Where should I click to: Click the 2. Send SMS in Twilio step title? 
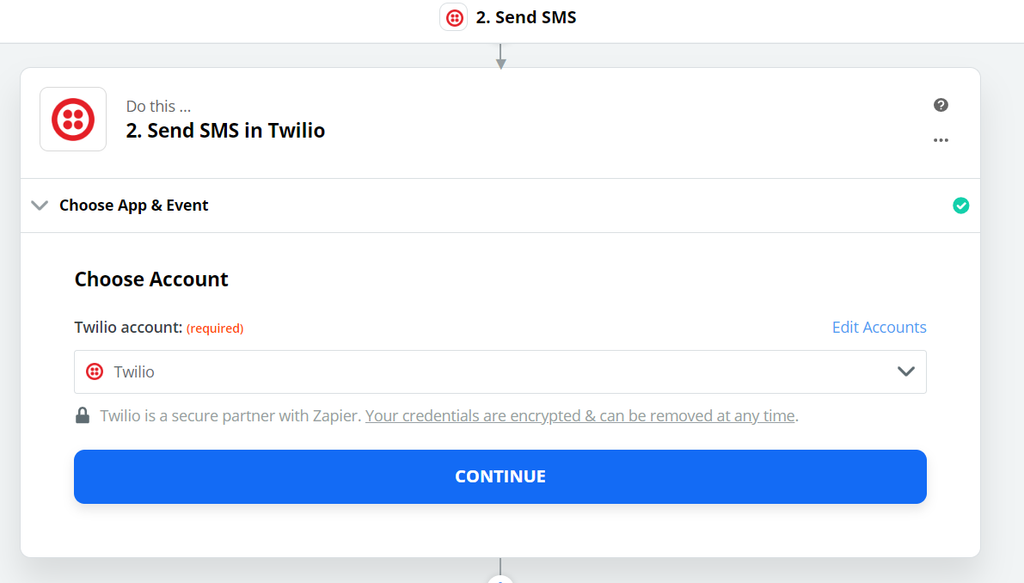point(226,130)
